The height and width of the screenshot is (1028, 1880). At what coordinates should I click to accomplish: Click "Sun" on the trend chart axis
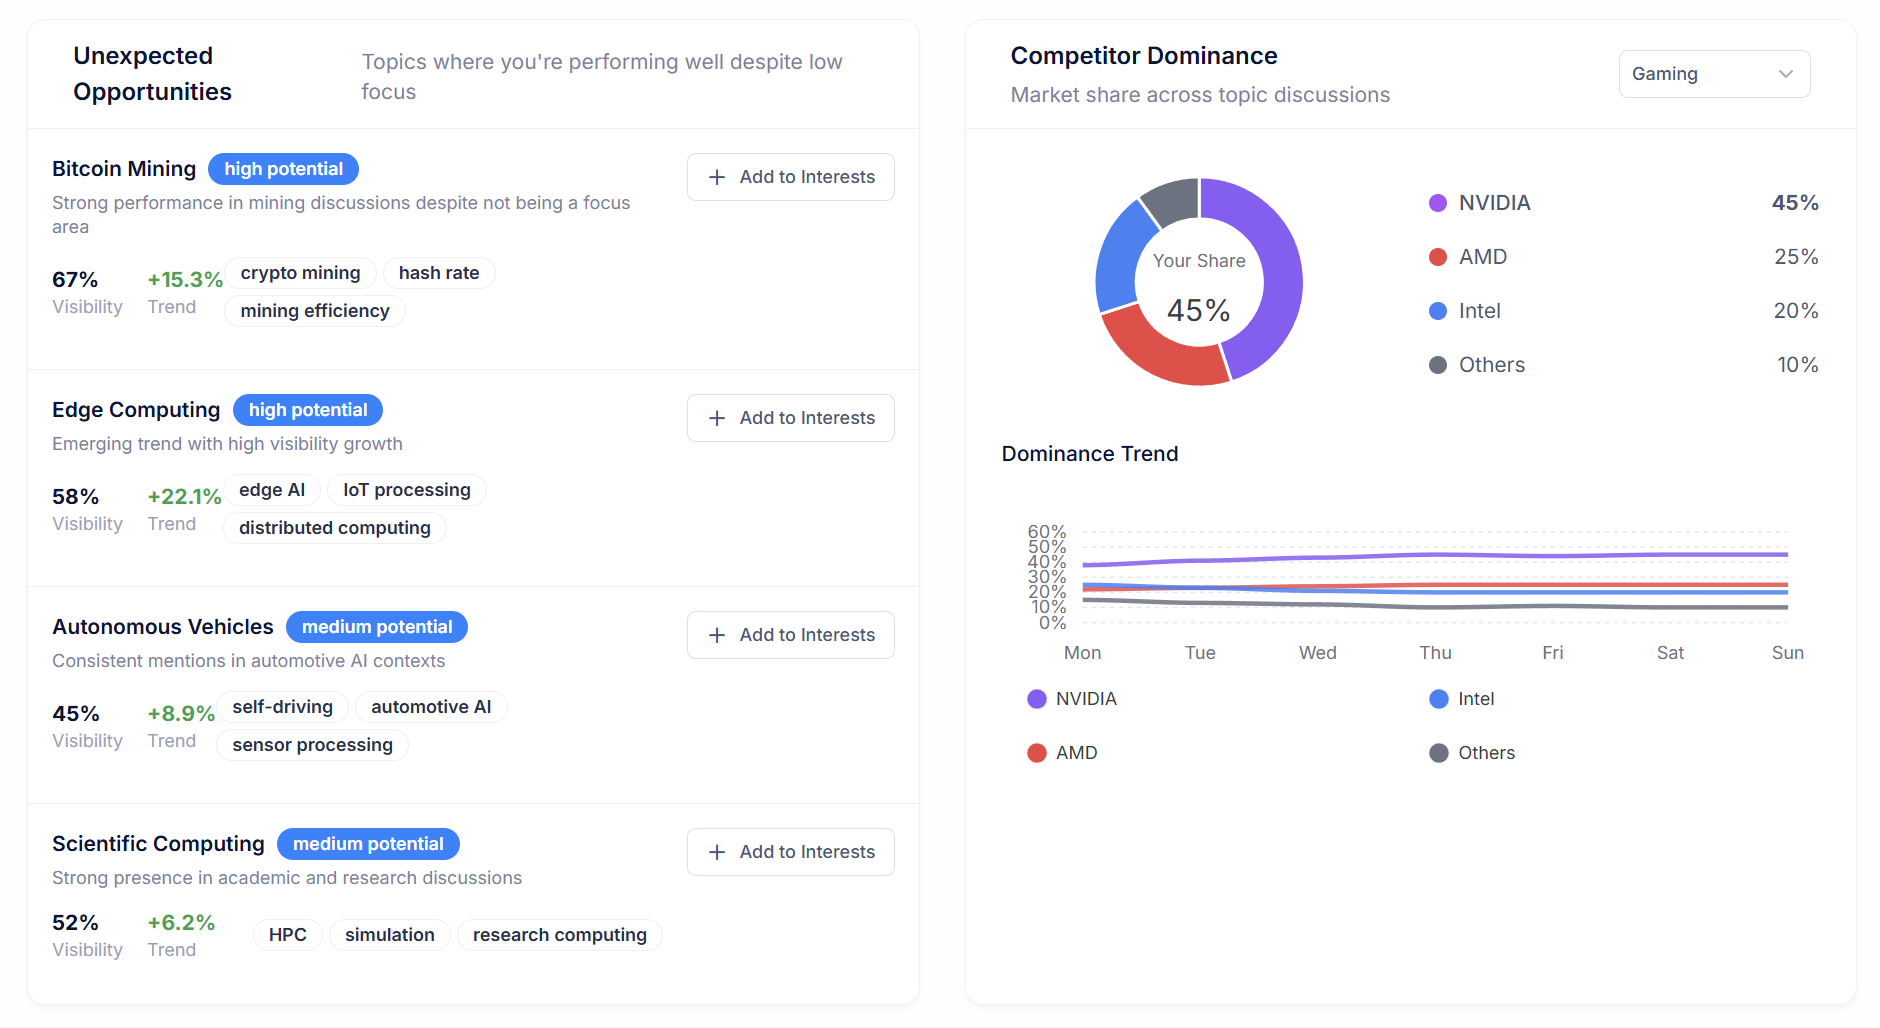[x=1788, y=653]
